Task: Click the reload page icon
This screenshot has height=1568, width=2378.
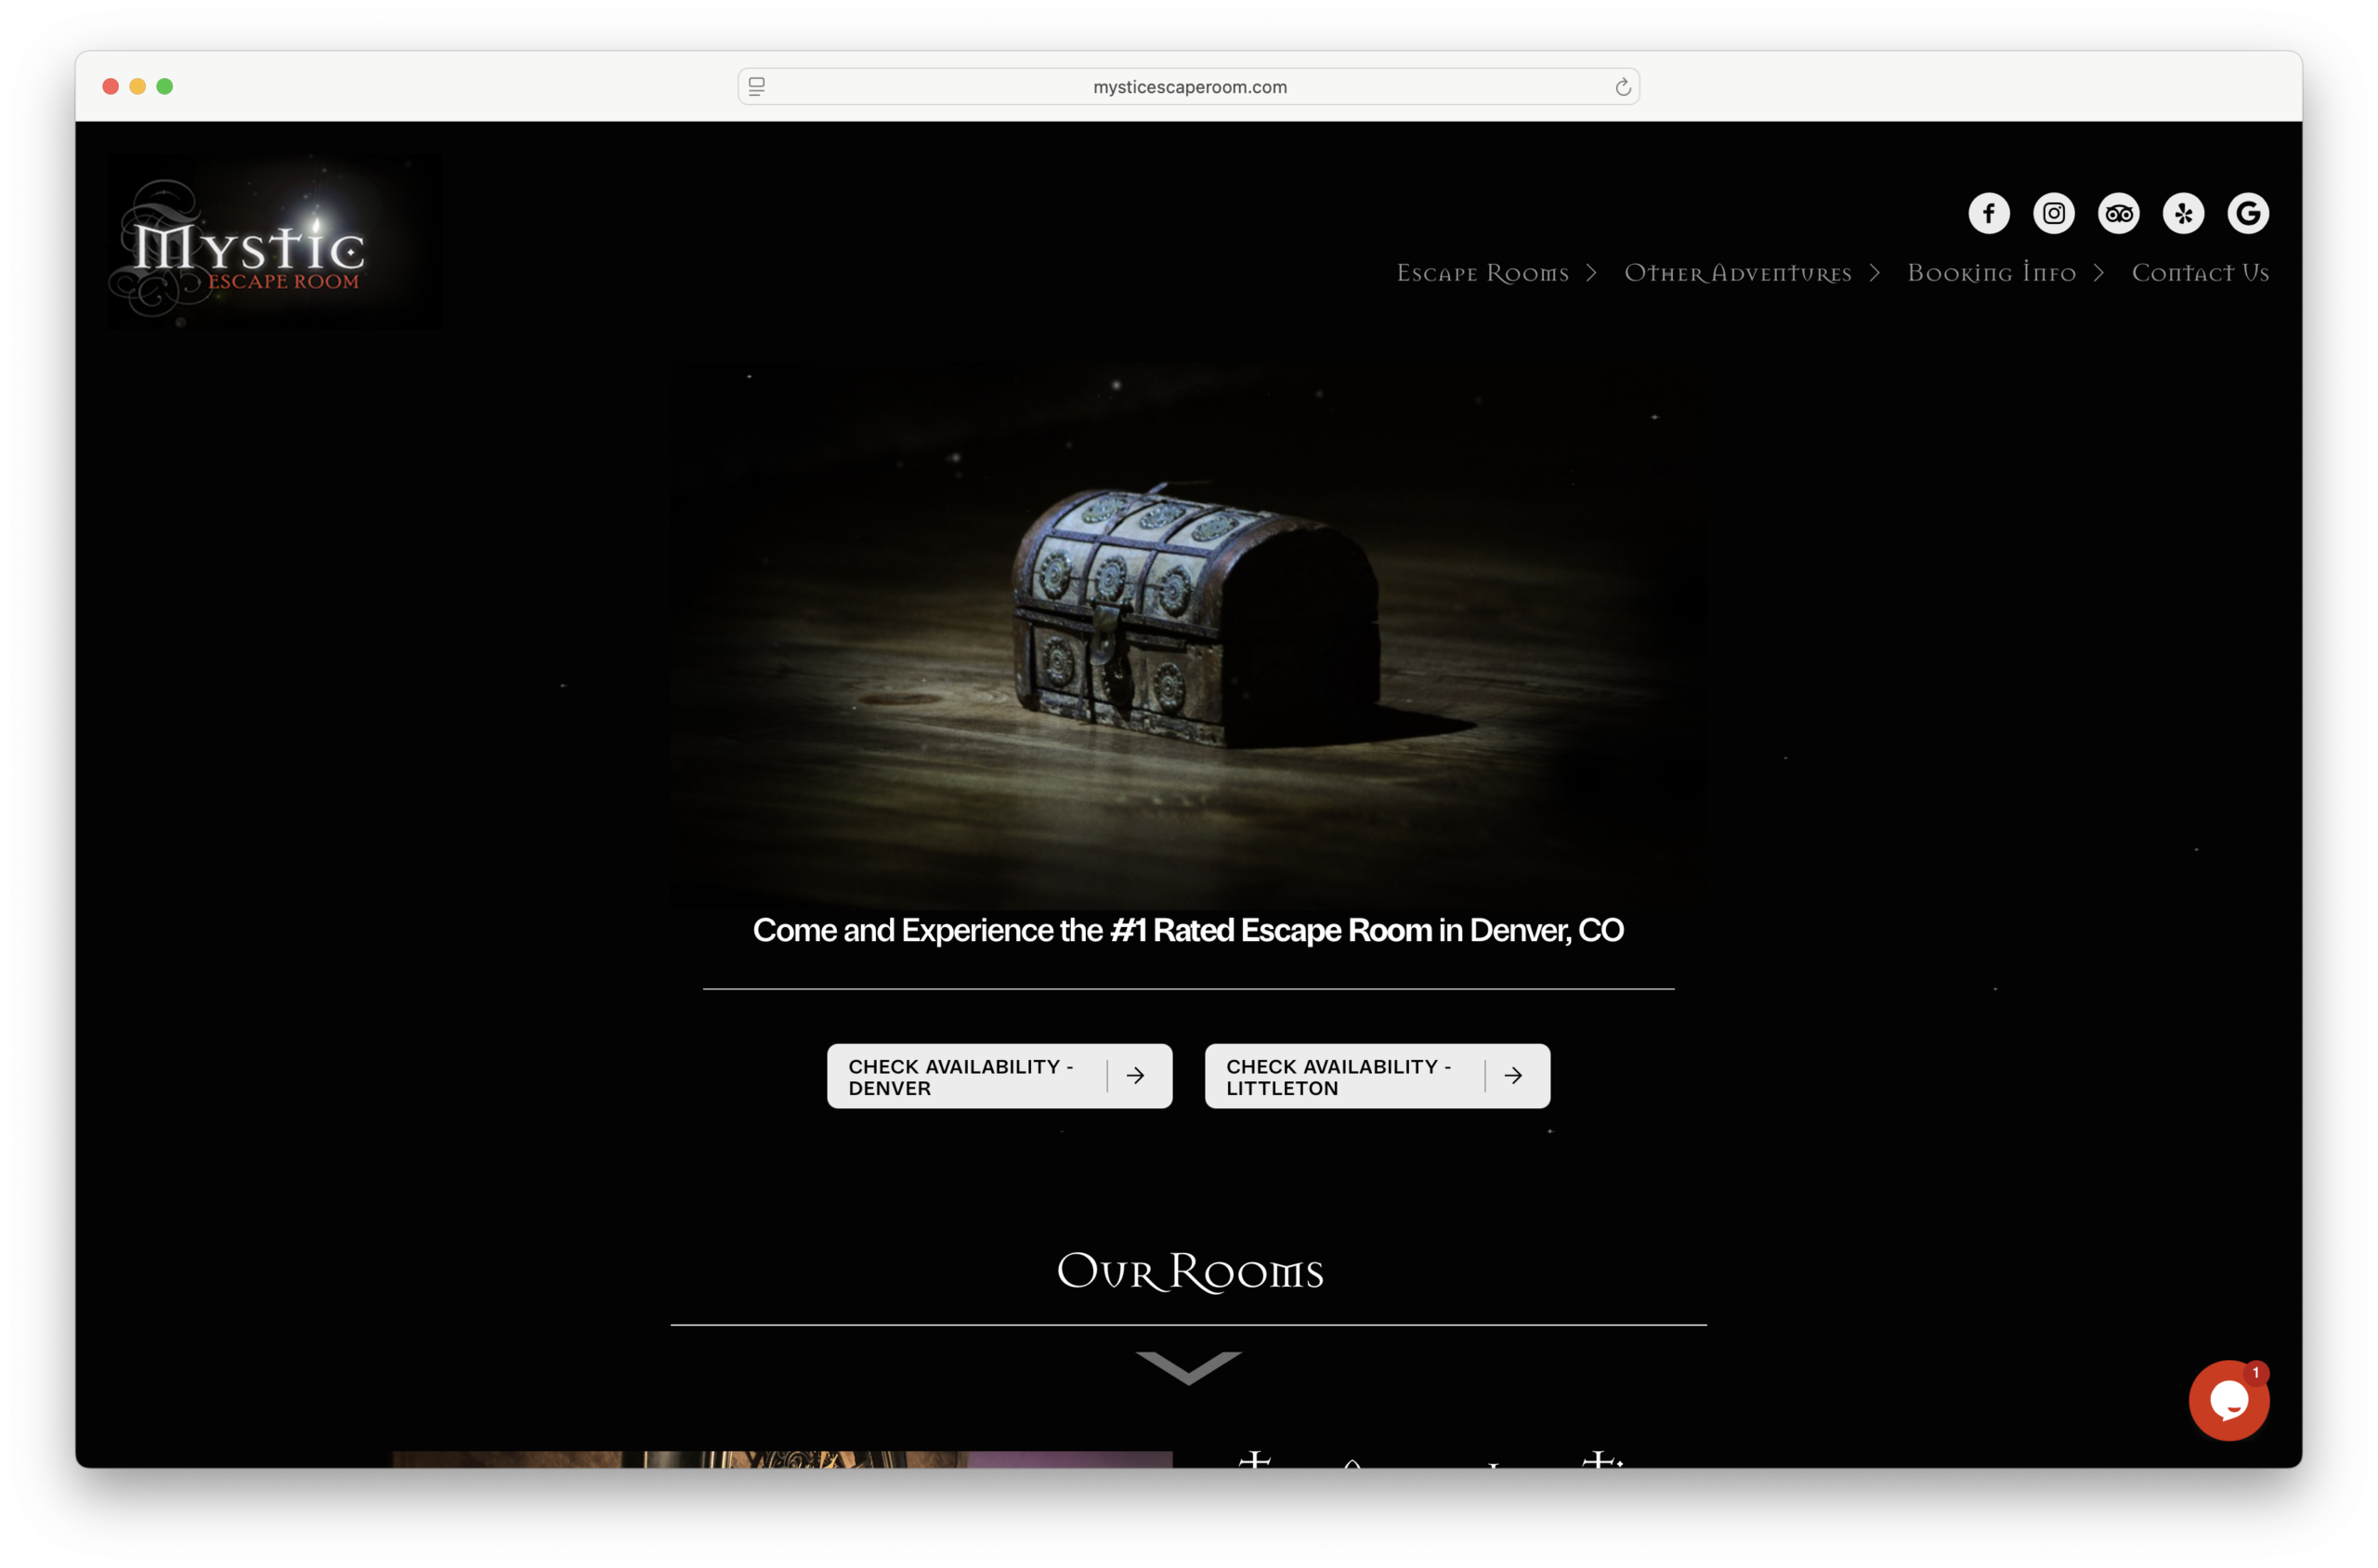Action: point(1622,87)
